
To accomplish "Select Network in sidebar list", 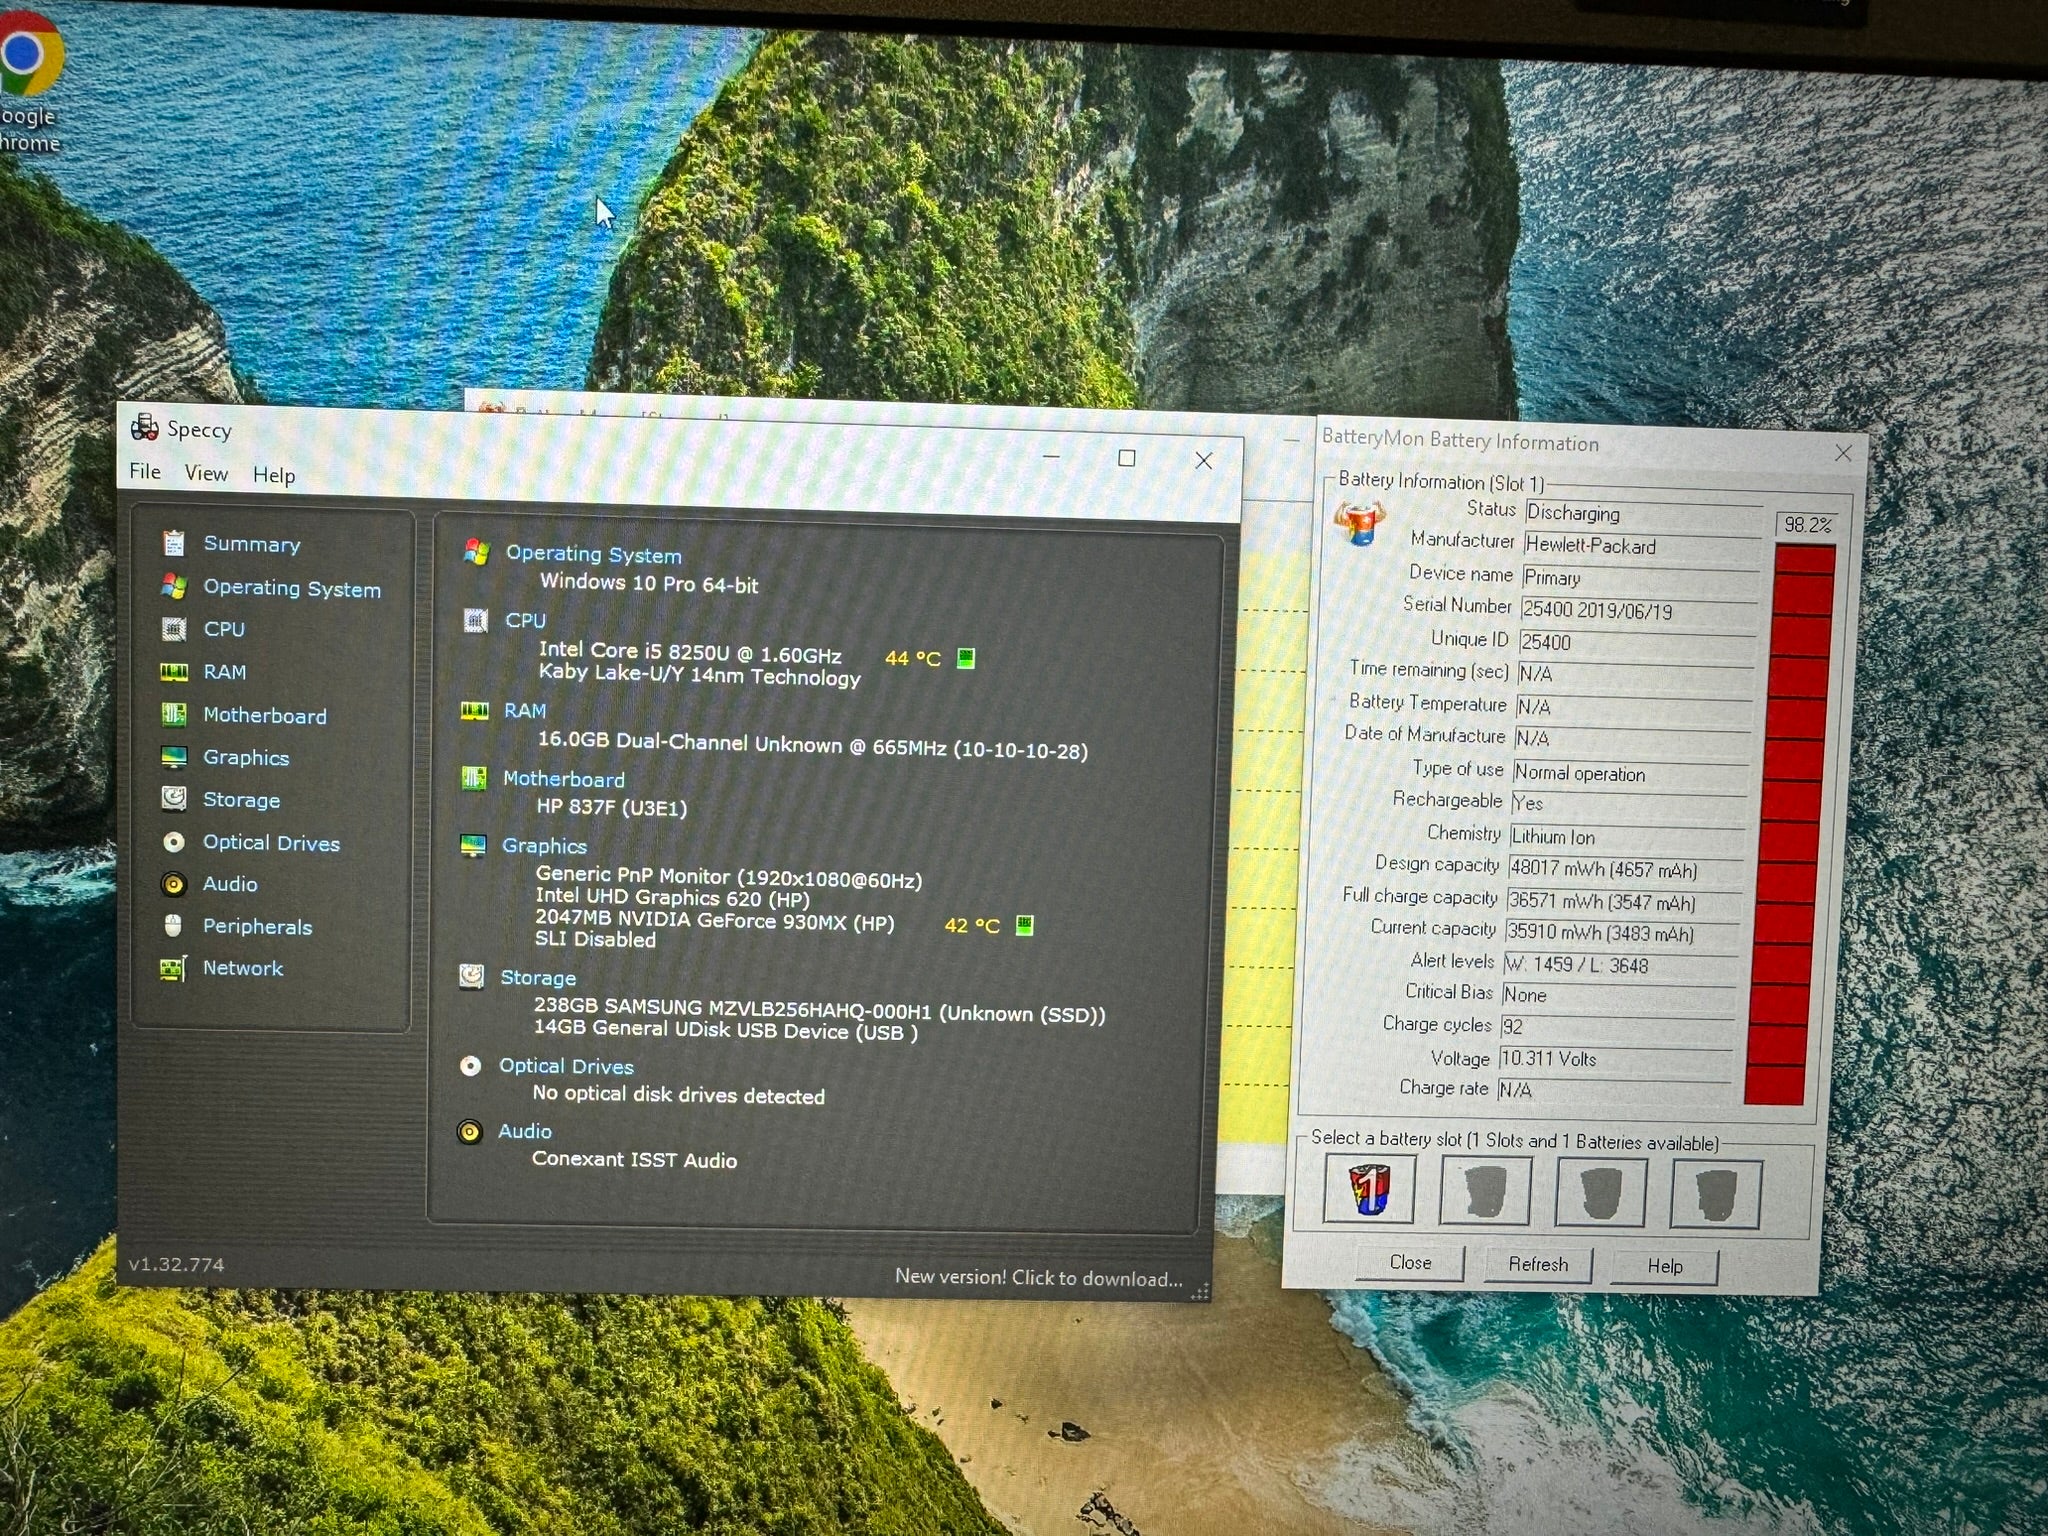I will pyautogui.click(x=243, y=968).
